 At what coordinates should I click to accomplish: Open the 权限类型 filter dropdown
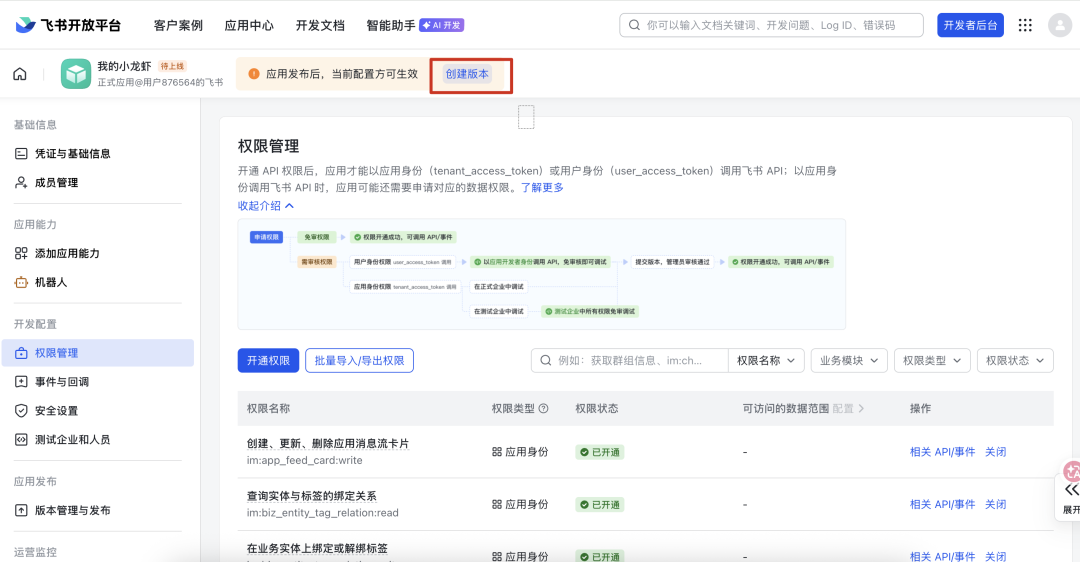(x=932, y=360)
